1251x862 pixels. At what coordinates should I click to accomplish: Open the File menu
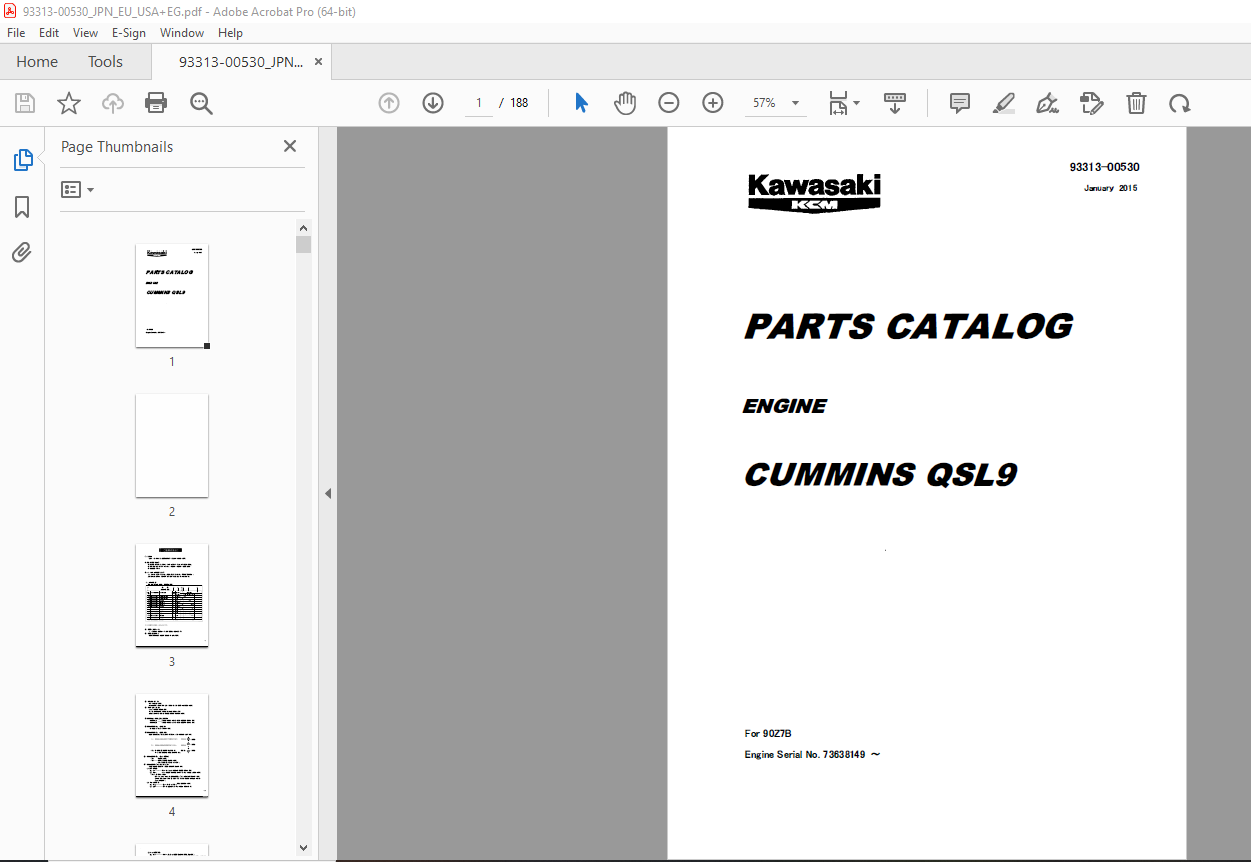coord(16,32)
